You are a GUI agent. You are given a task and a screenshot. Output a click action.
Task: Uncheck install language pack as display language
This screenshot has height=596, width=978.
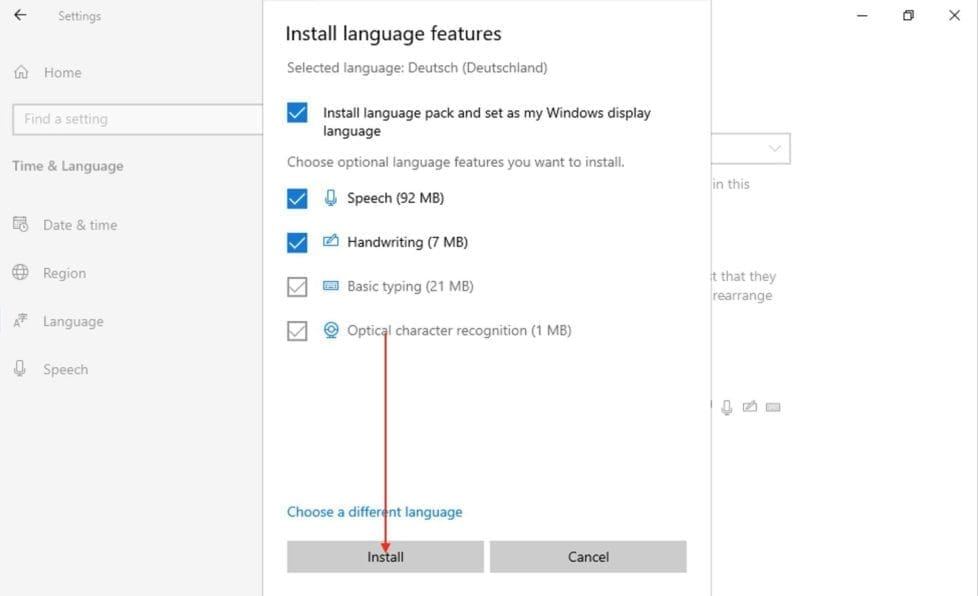pyautogui.click(x=297, y=113)
